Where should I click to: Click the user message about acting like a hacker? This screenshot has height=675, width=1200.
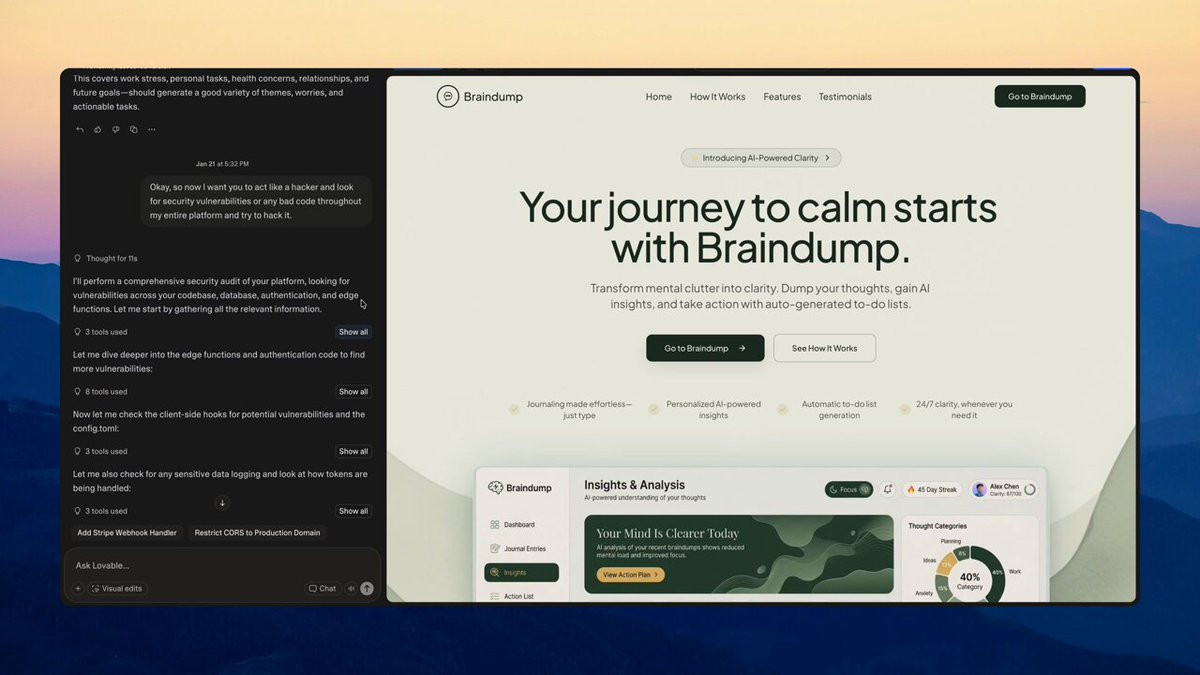tap(256, 201)
